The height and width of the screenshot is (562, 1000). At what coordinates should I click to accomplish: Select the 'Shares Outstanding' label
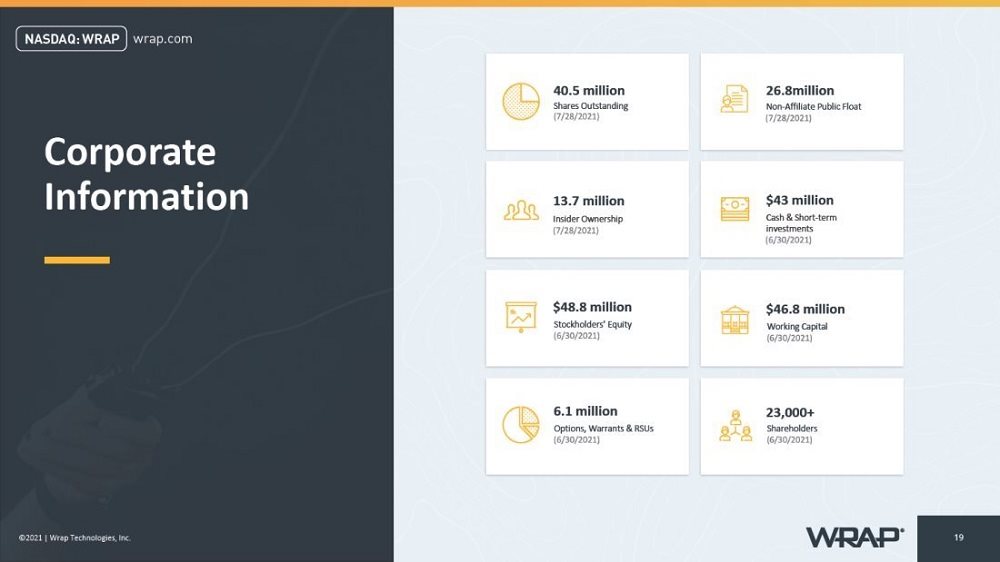pos(591,106)
